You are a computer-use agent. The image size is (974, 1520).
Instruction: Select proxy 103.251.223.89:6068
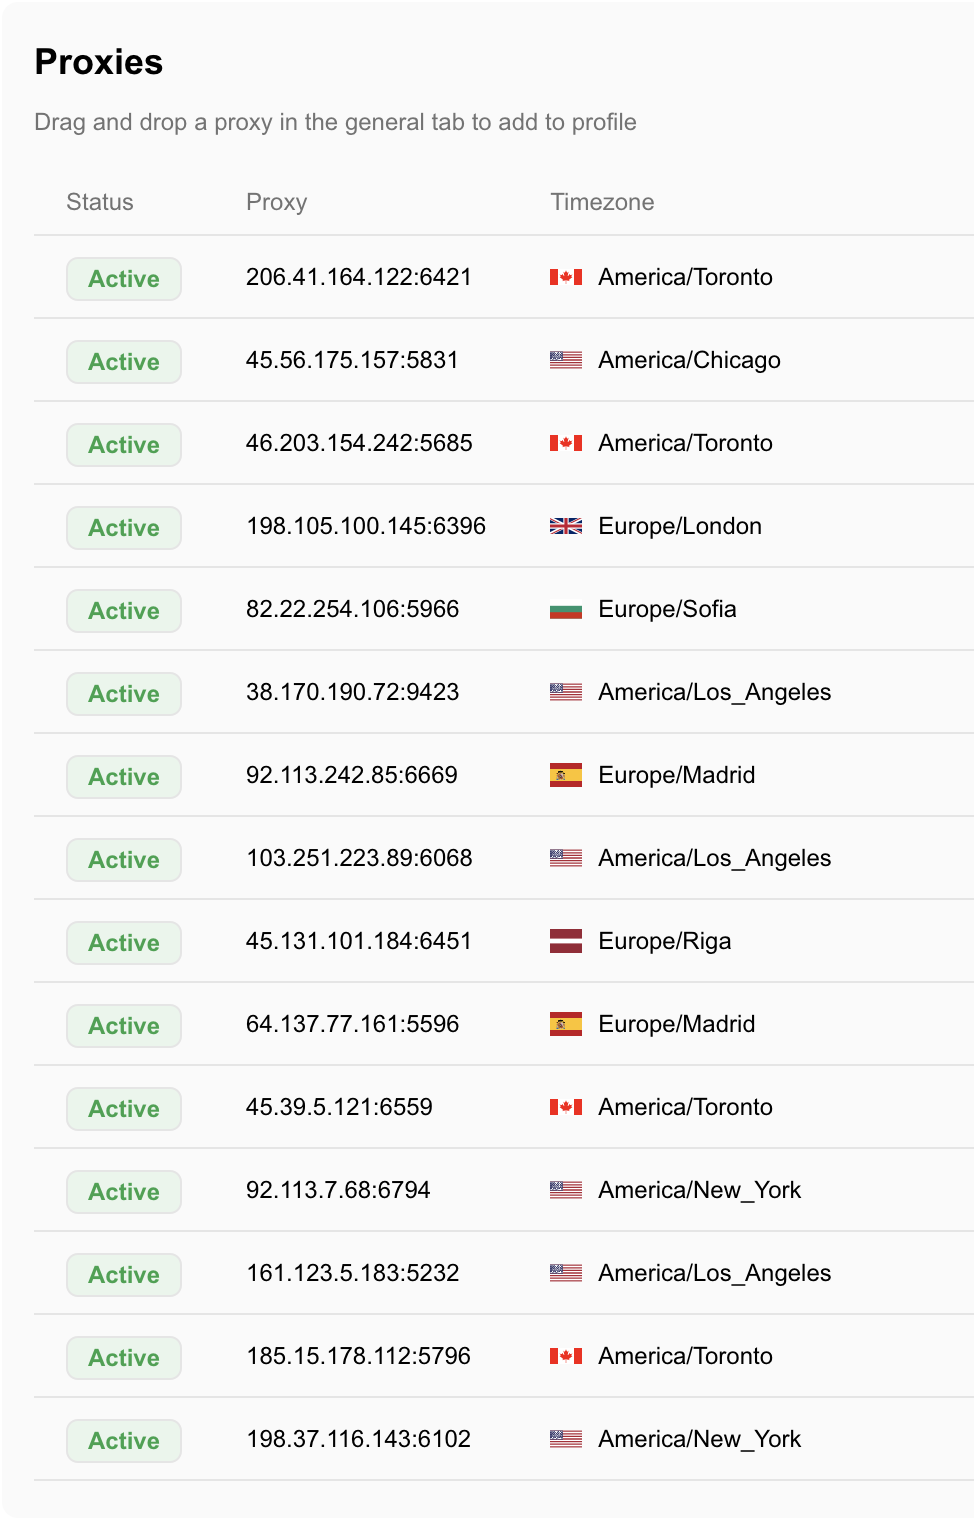(360, 858)
